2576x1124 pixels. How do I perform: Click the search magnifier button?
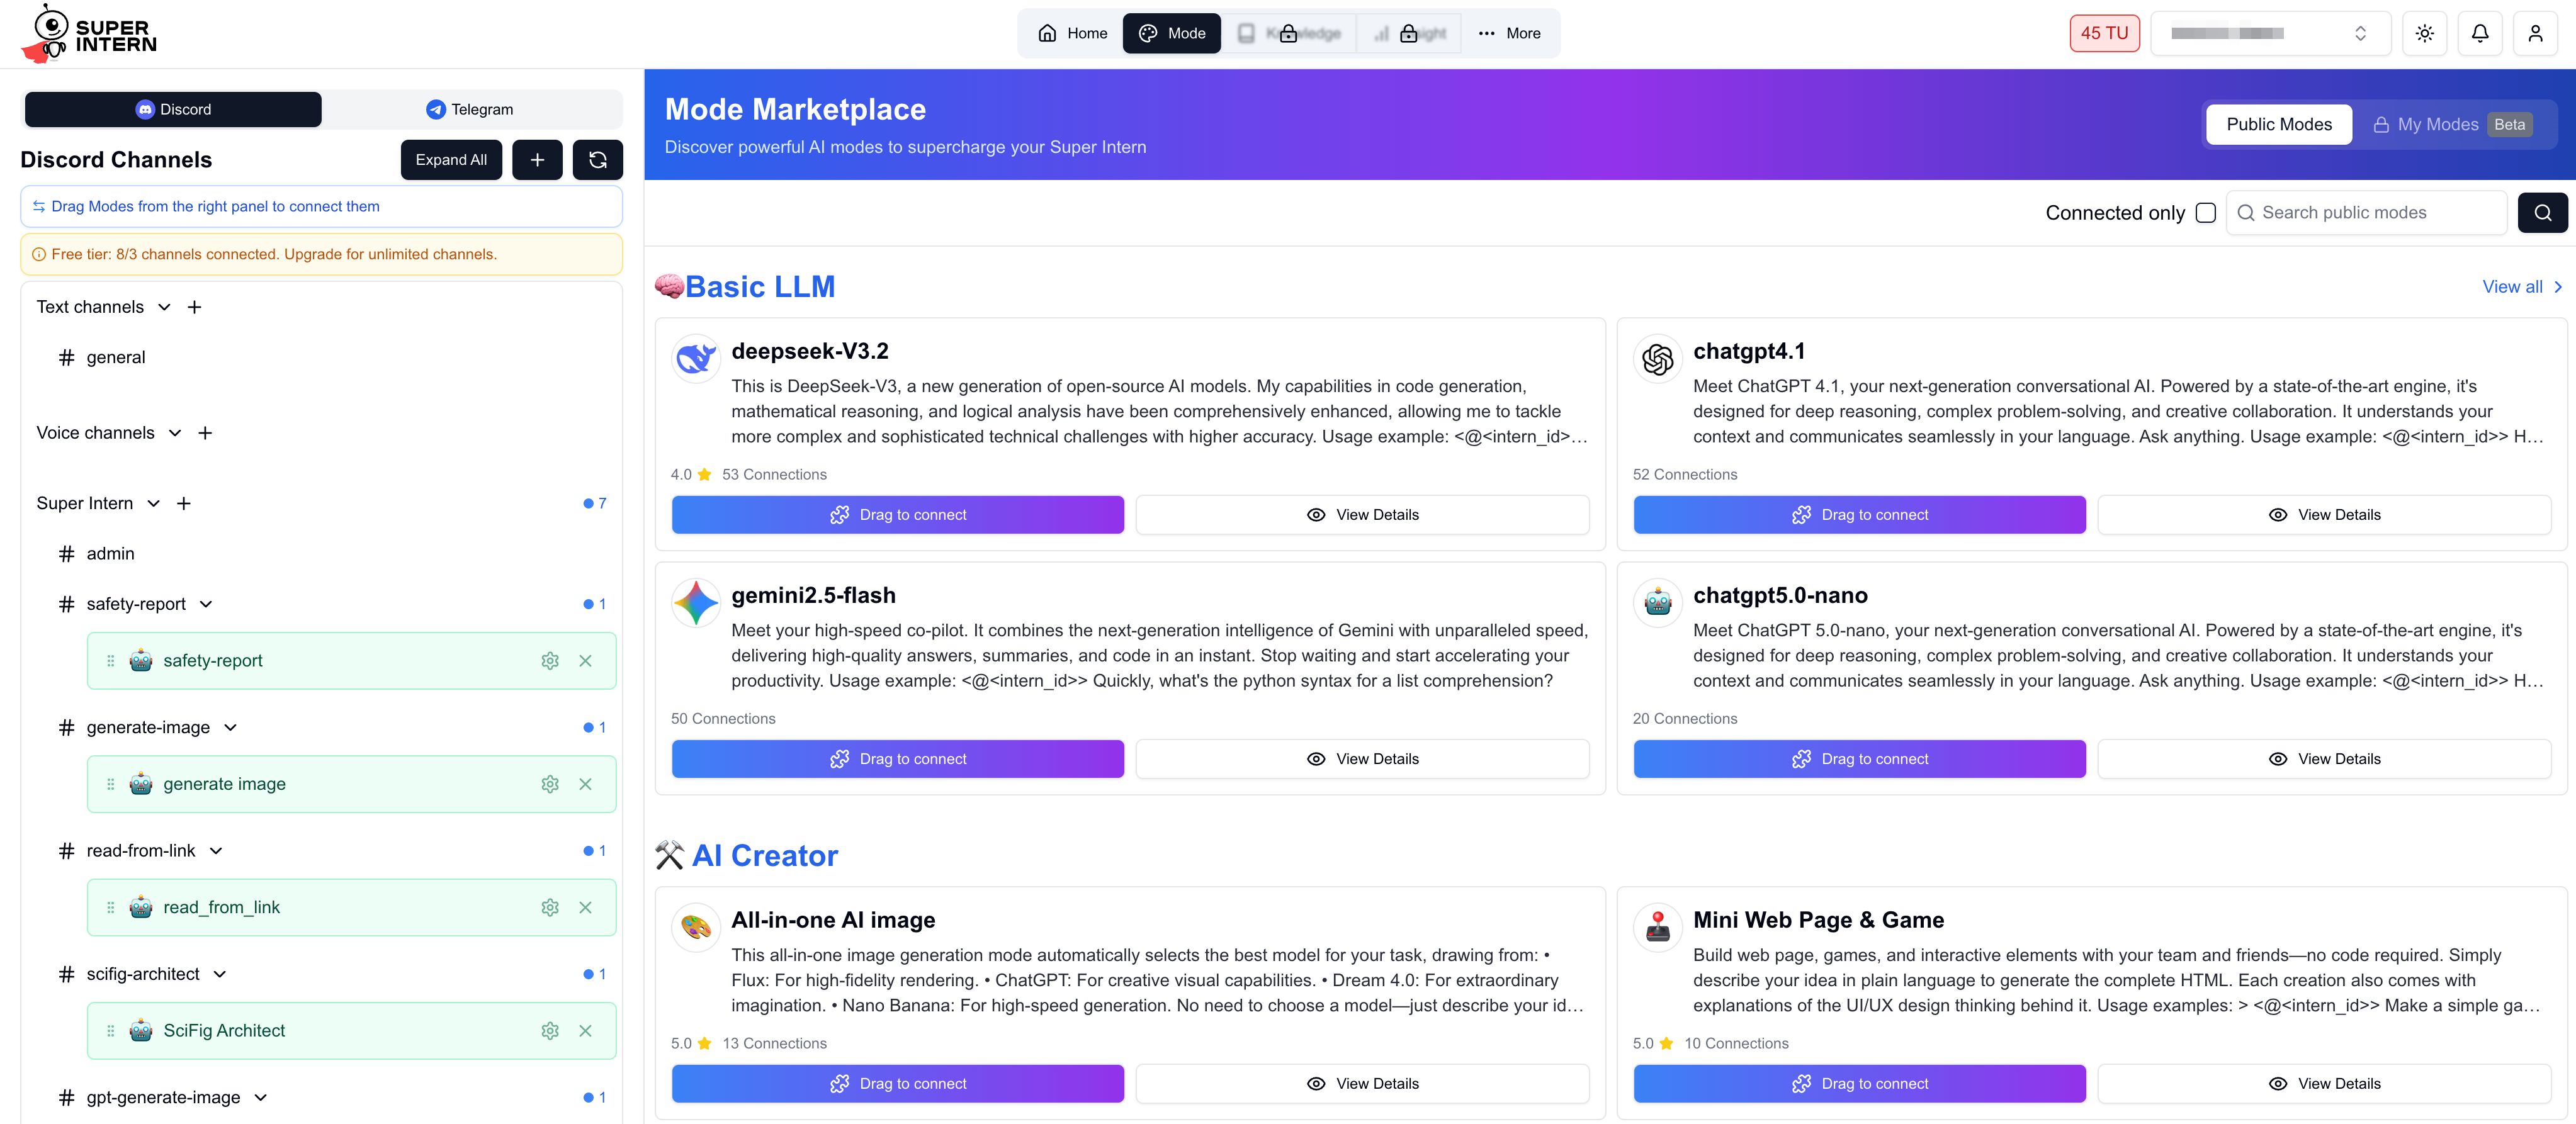2542,213
